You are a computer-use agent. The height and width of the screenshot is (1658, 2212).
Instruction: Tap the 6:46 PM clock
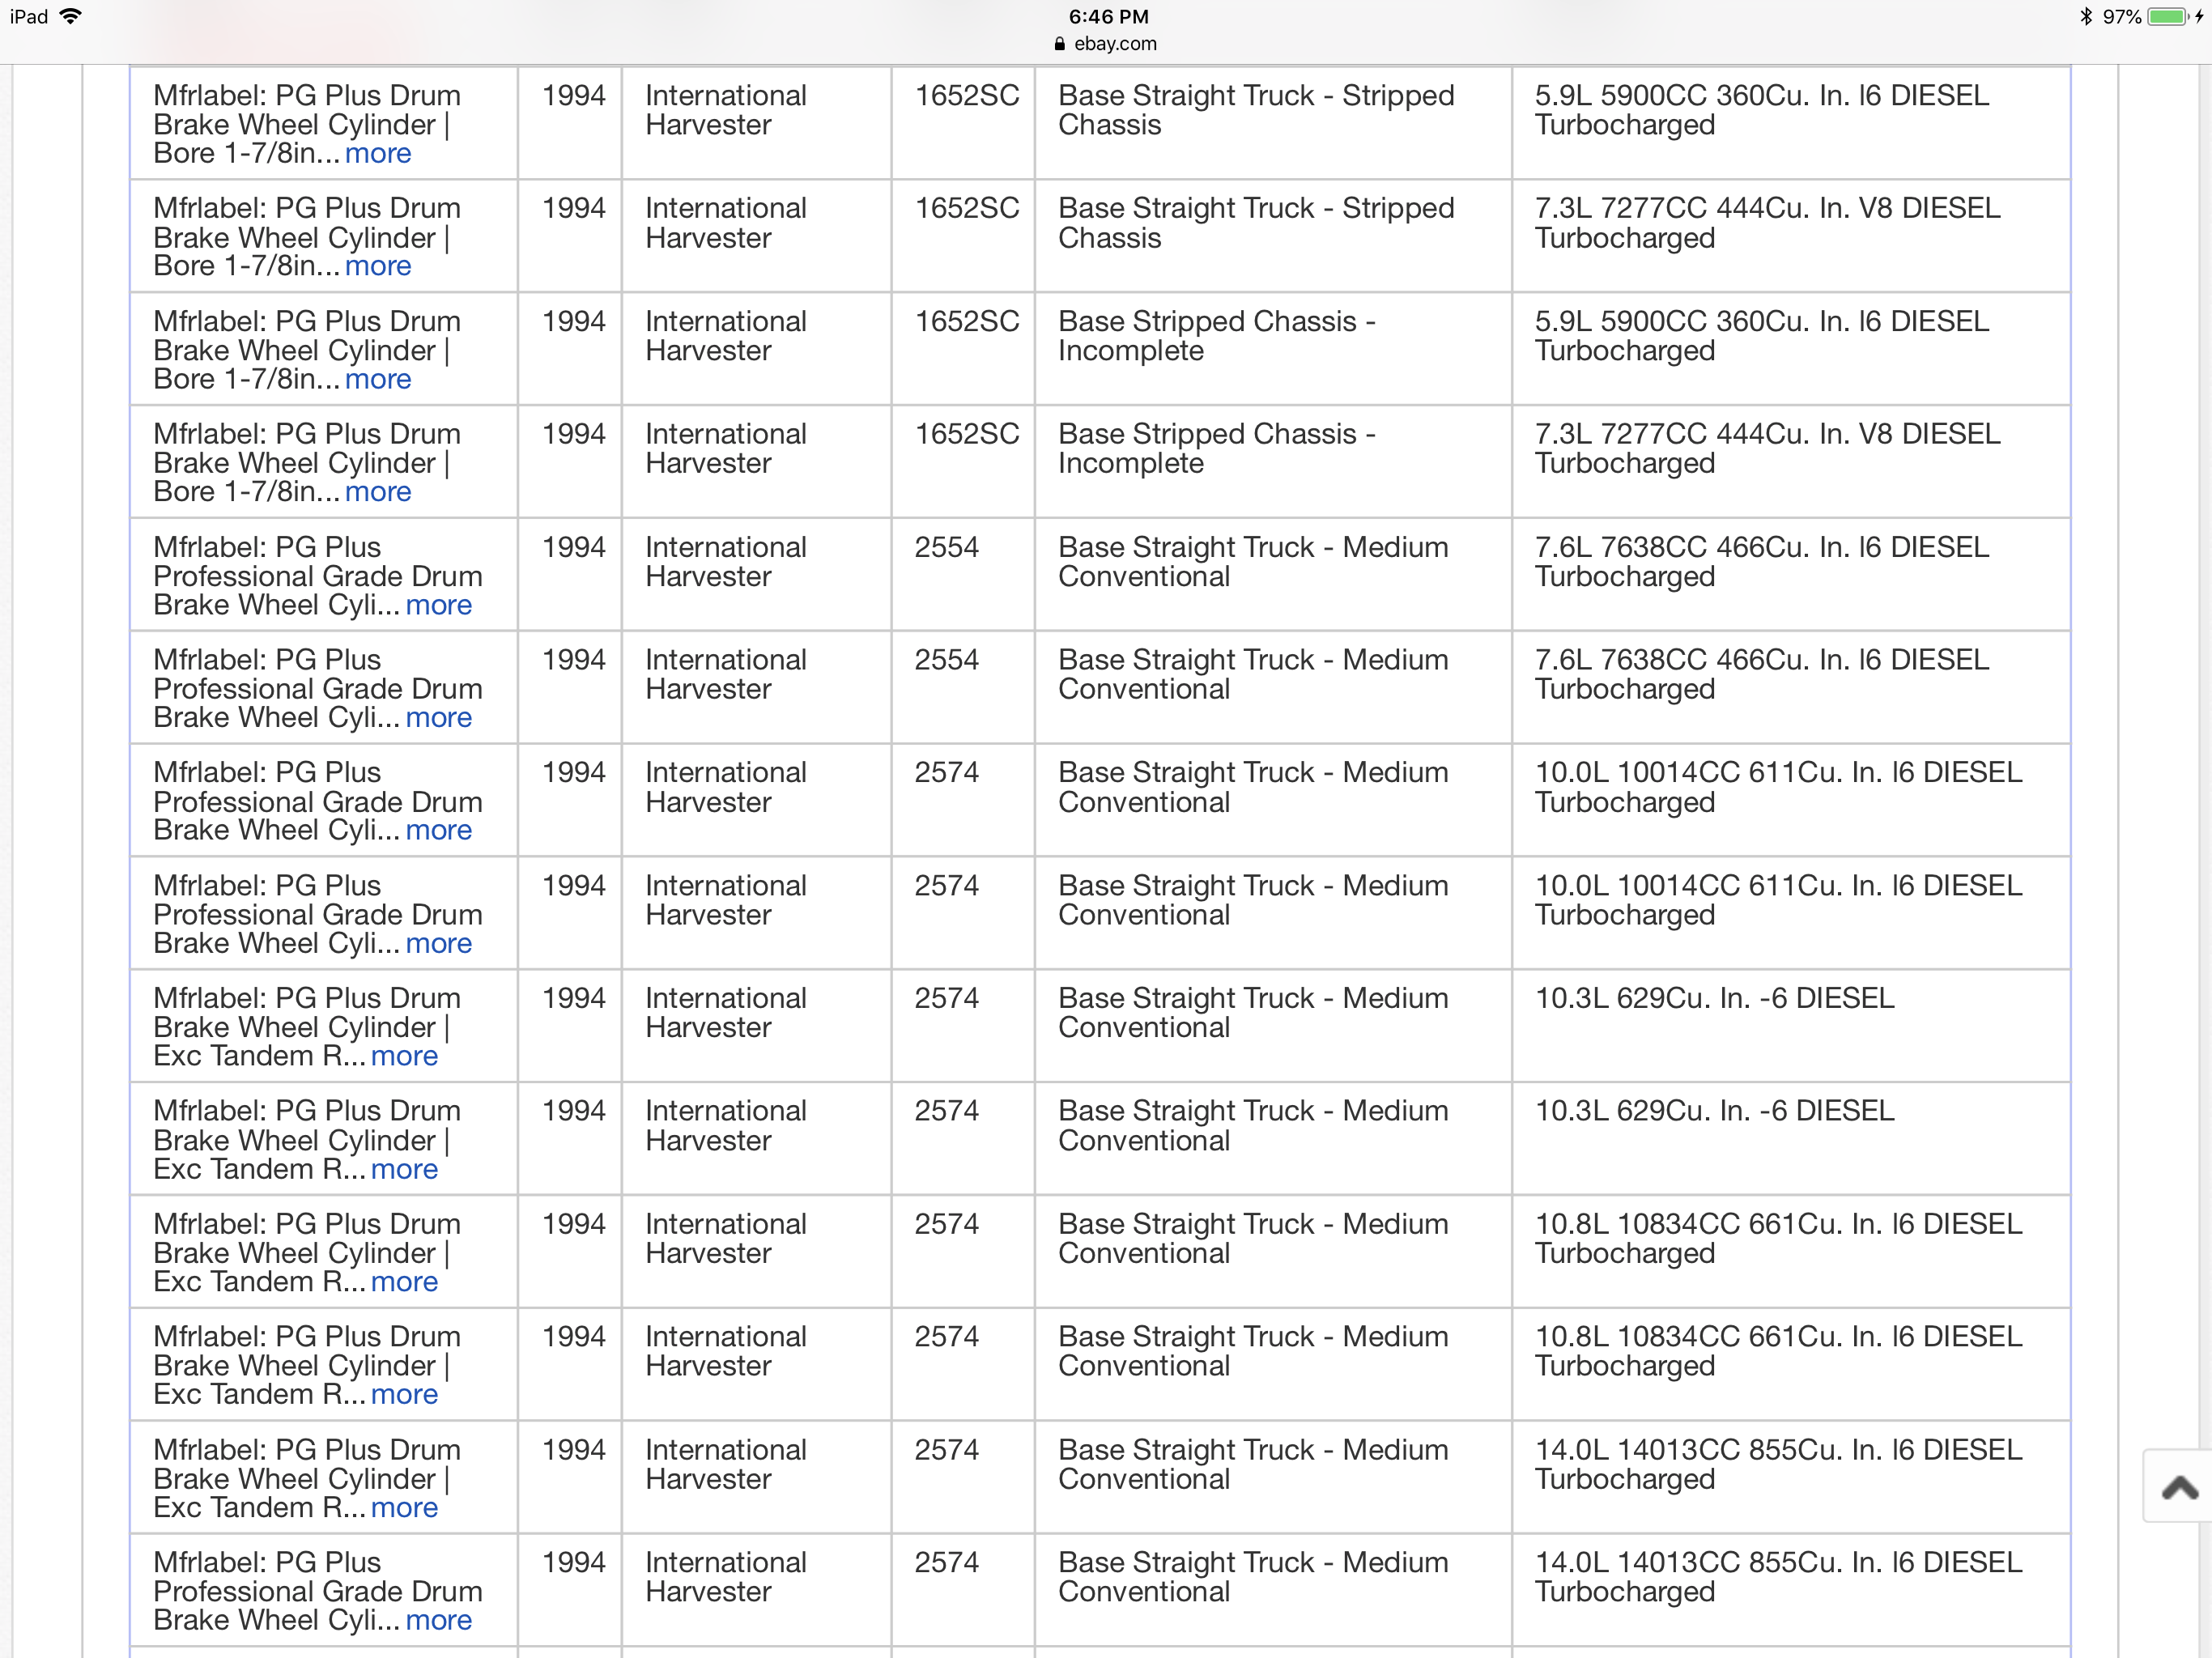coord(1108,16)
